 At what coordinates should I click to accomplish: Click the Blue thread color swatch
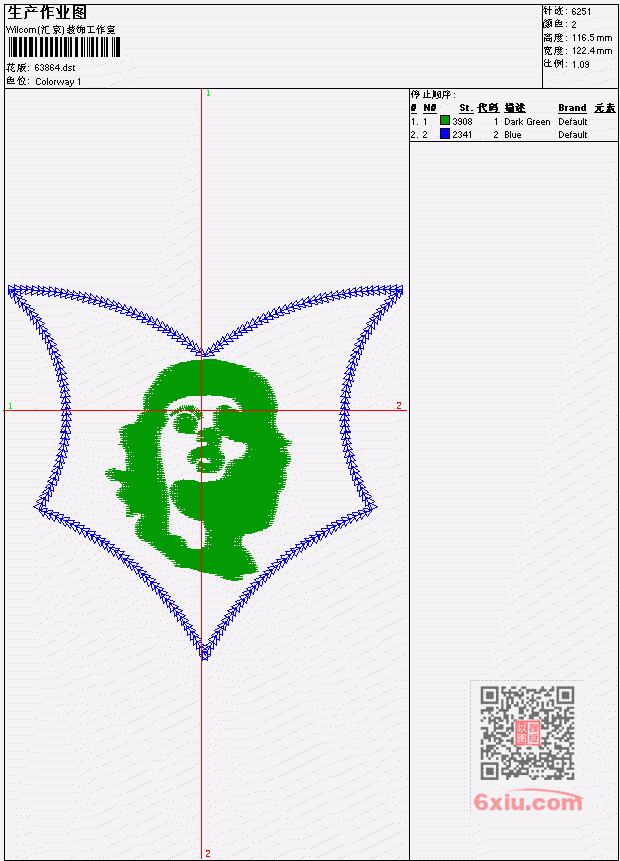coord(445,133)
